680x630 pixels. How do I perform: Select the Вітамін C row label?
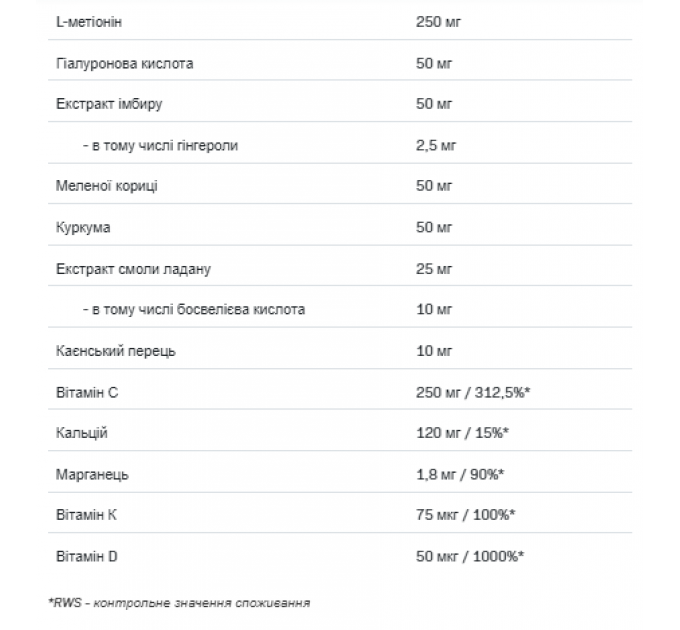coord(87,392)
